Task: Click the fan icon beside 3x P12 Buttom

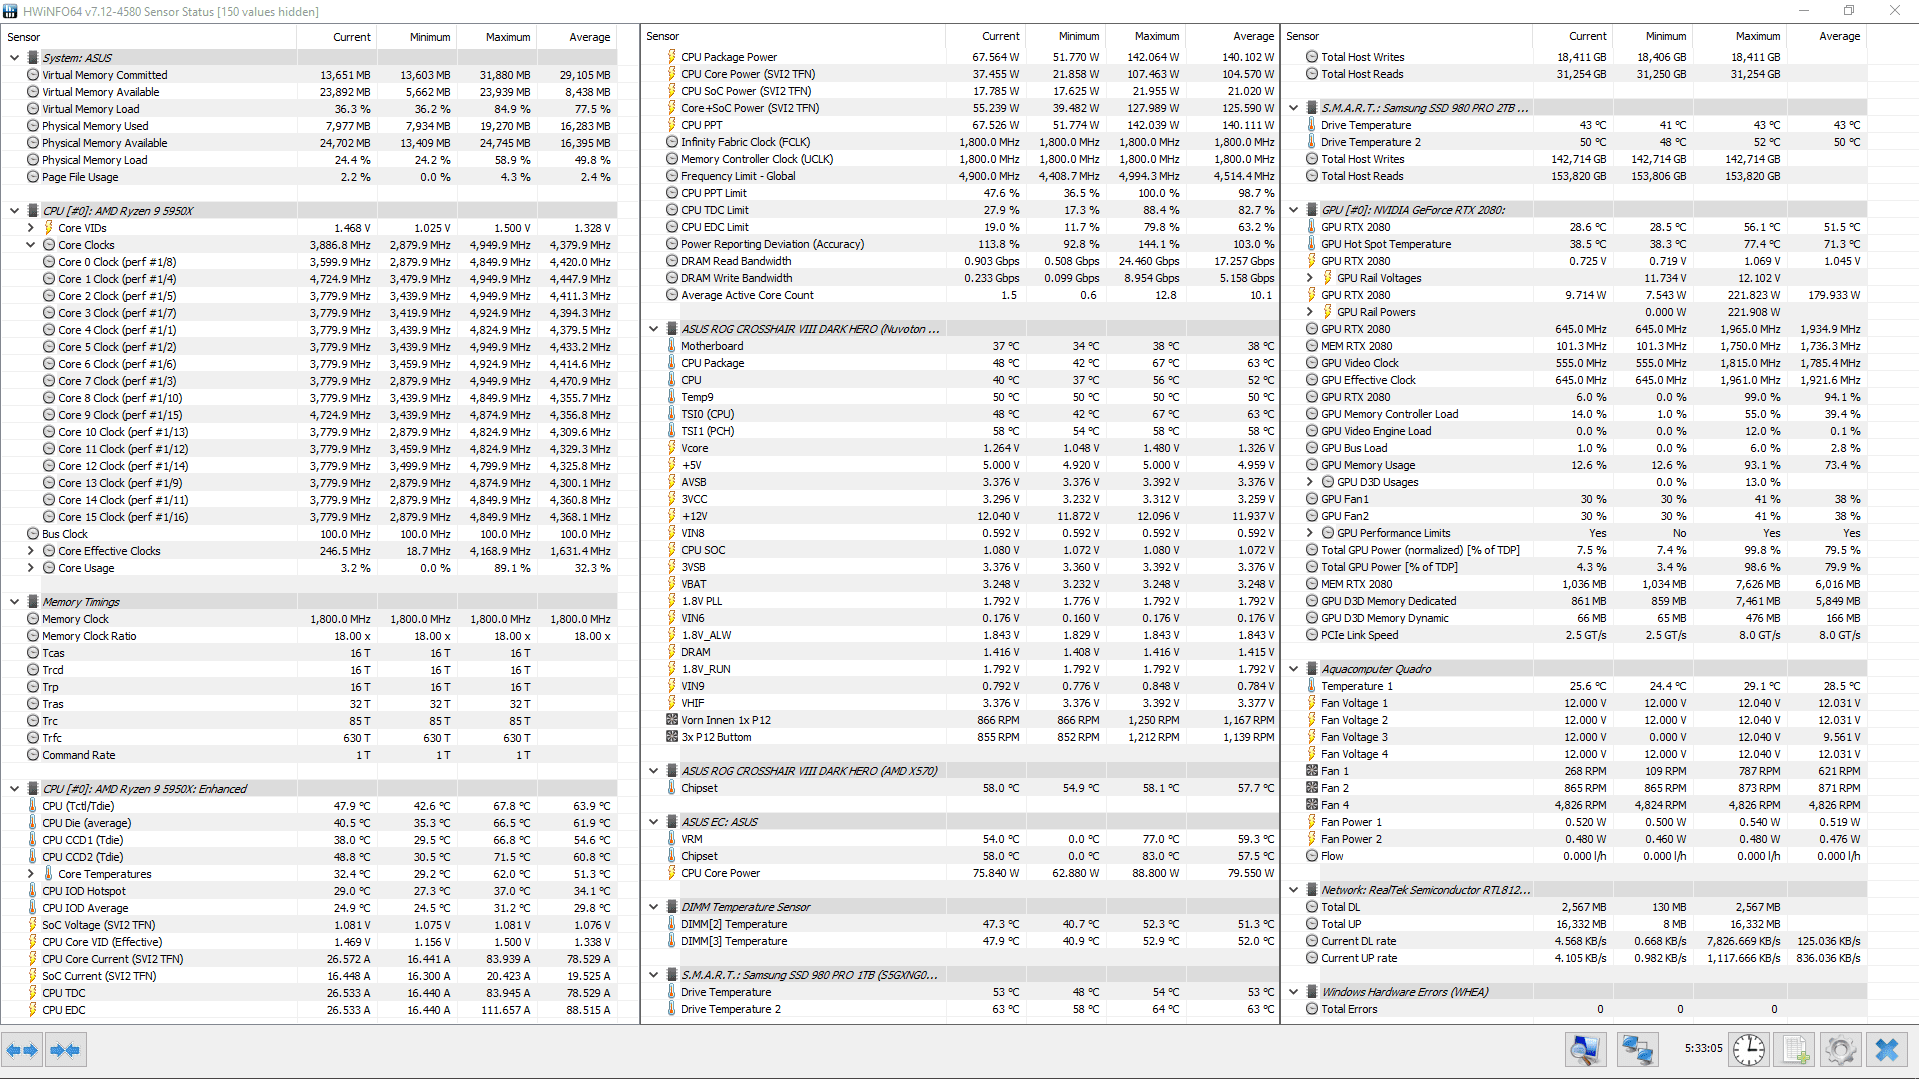Action: pos(672,737)
